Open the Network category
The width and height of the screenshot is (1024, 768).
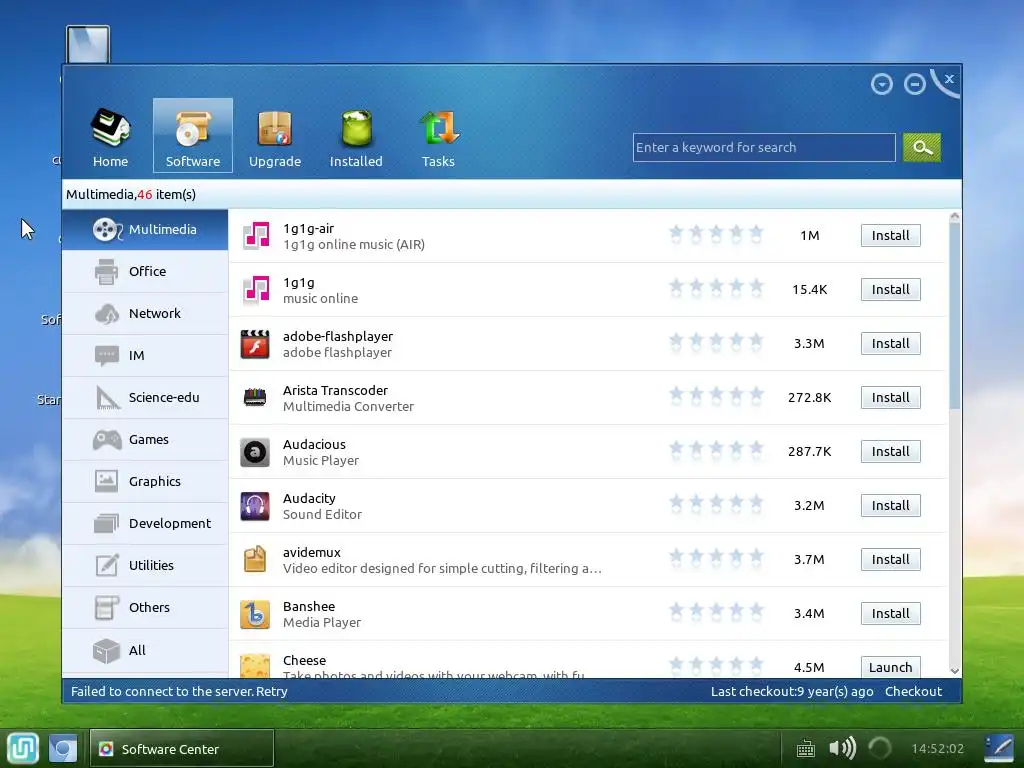145,313
